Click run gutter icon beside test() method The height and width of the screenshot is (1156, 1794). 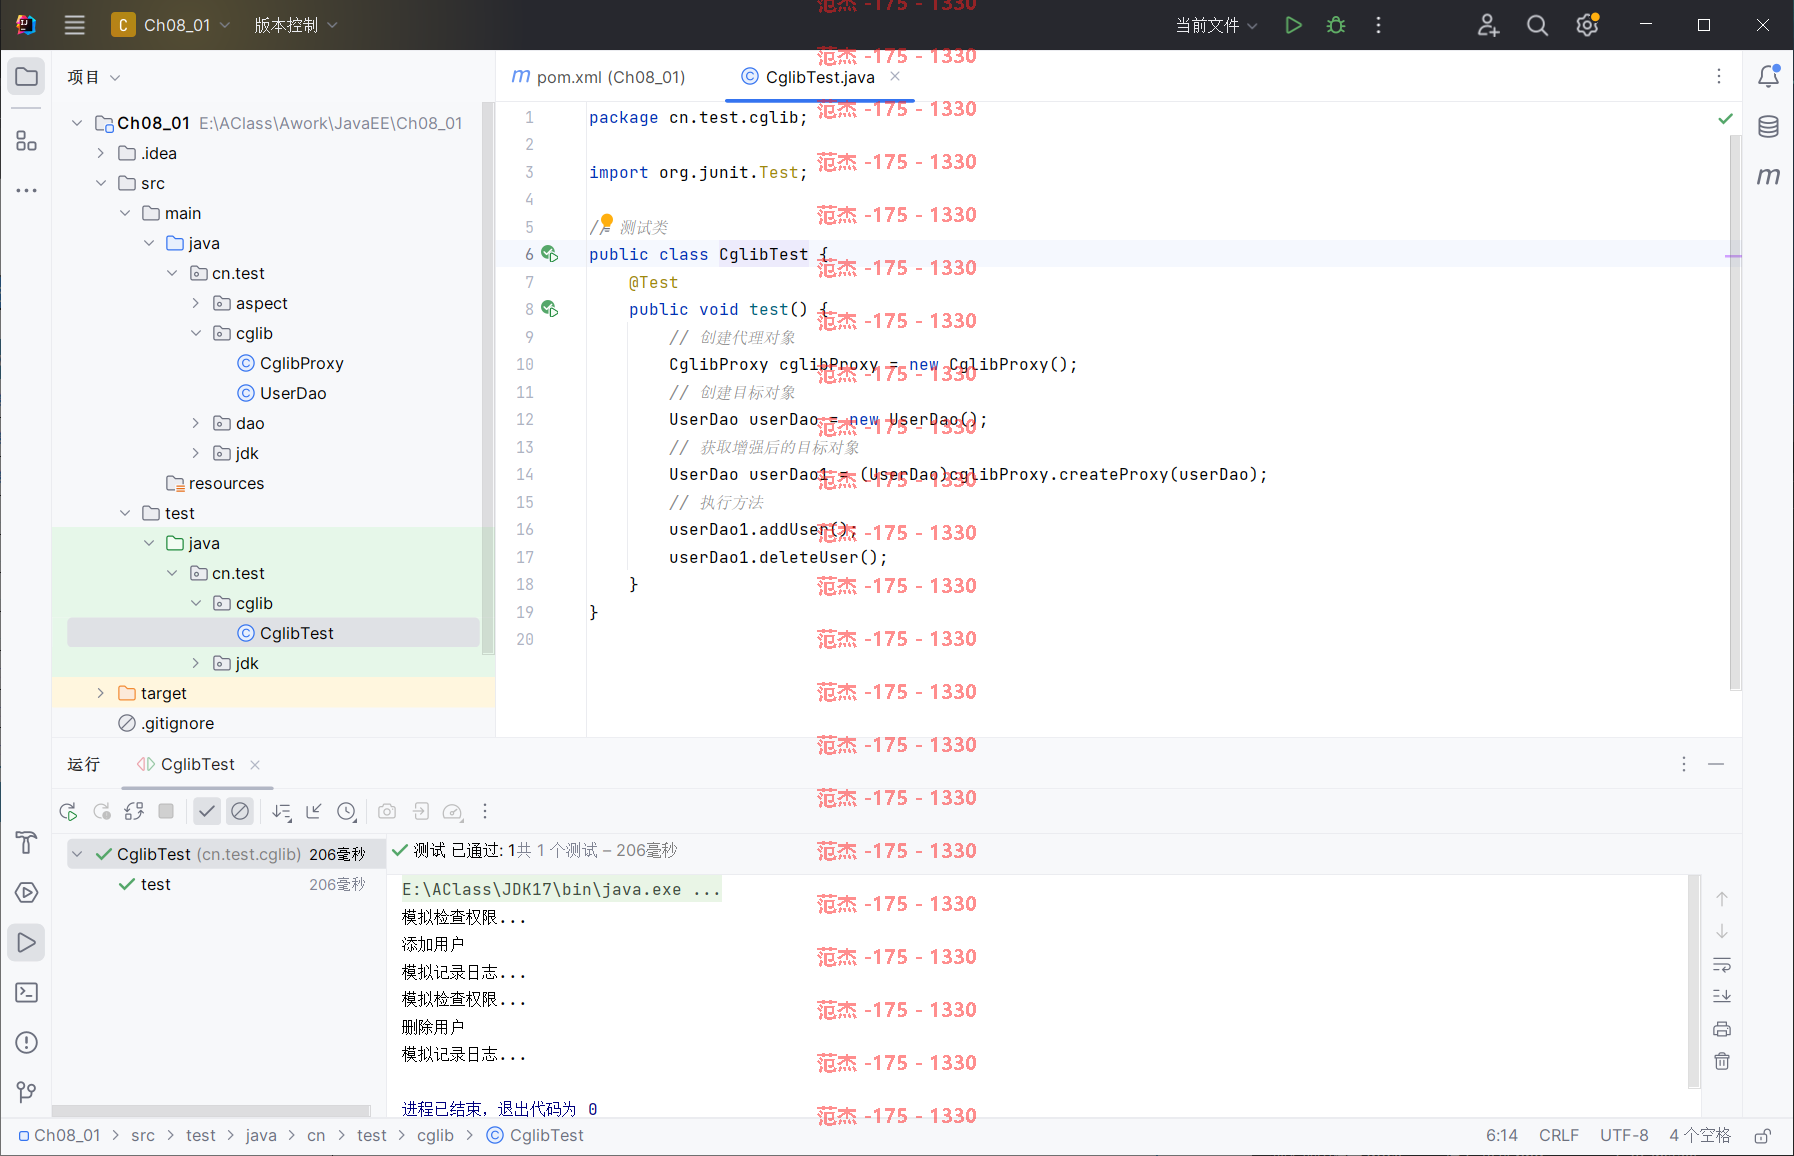point(550,309)
